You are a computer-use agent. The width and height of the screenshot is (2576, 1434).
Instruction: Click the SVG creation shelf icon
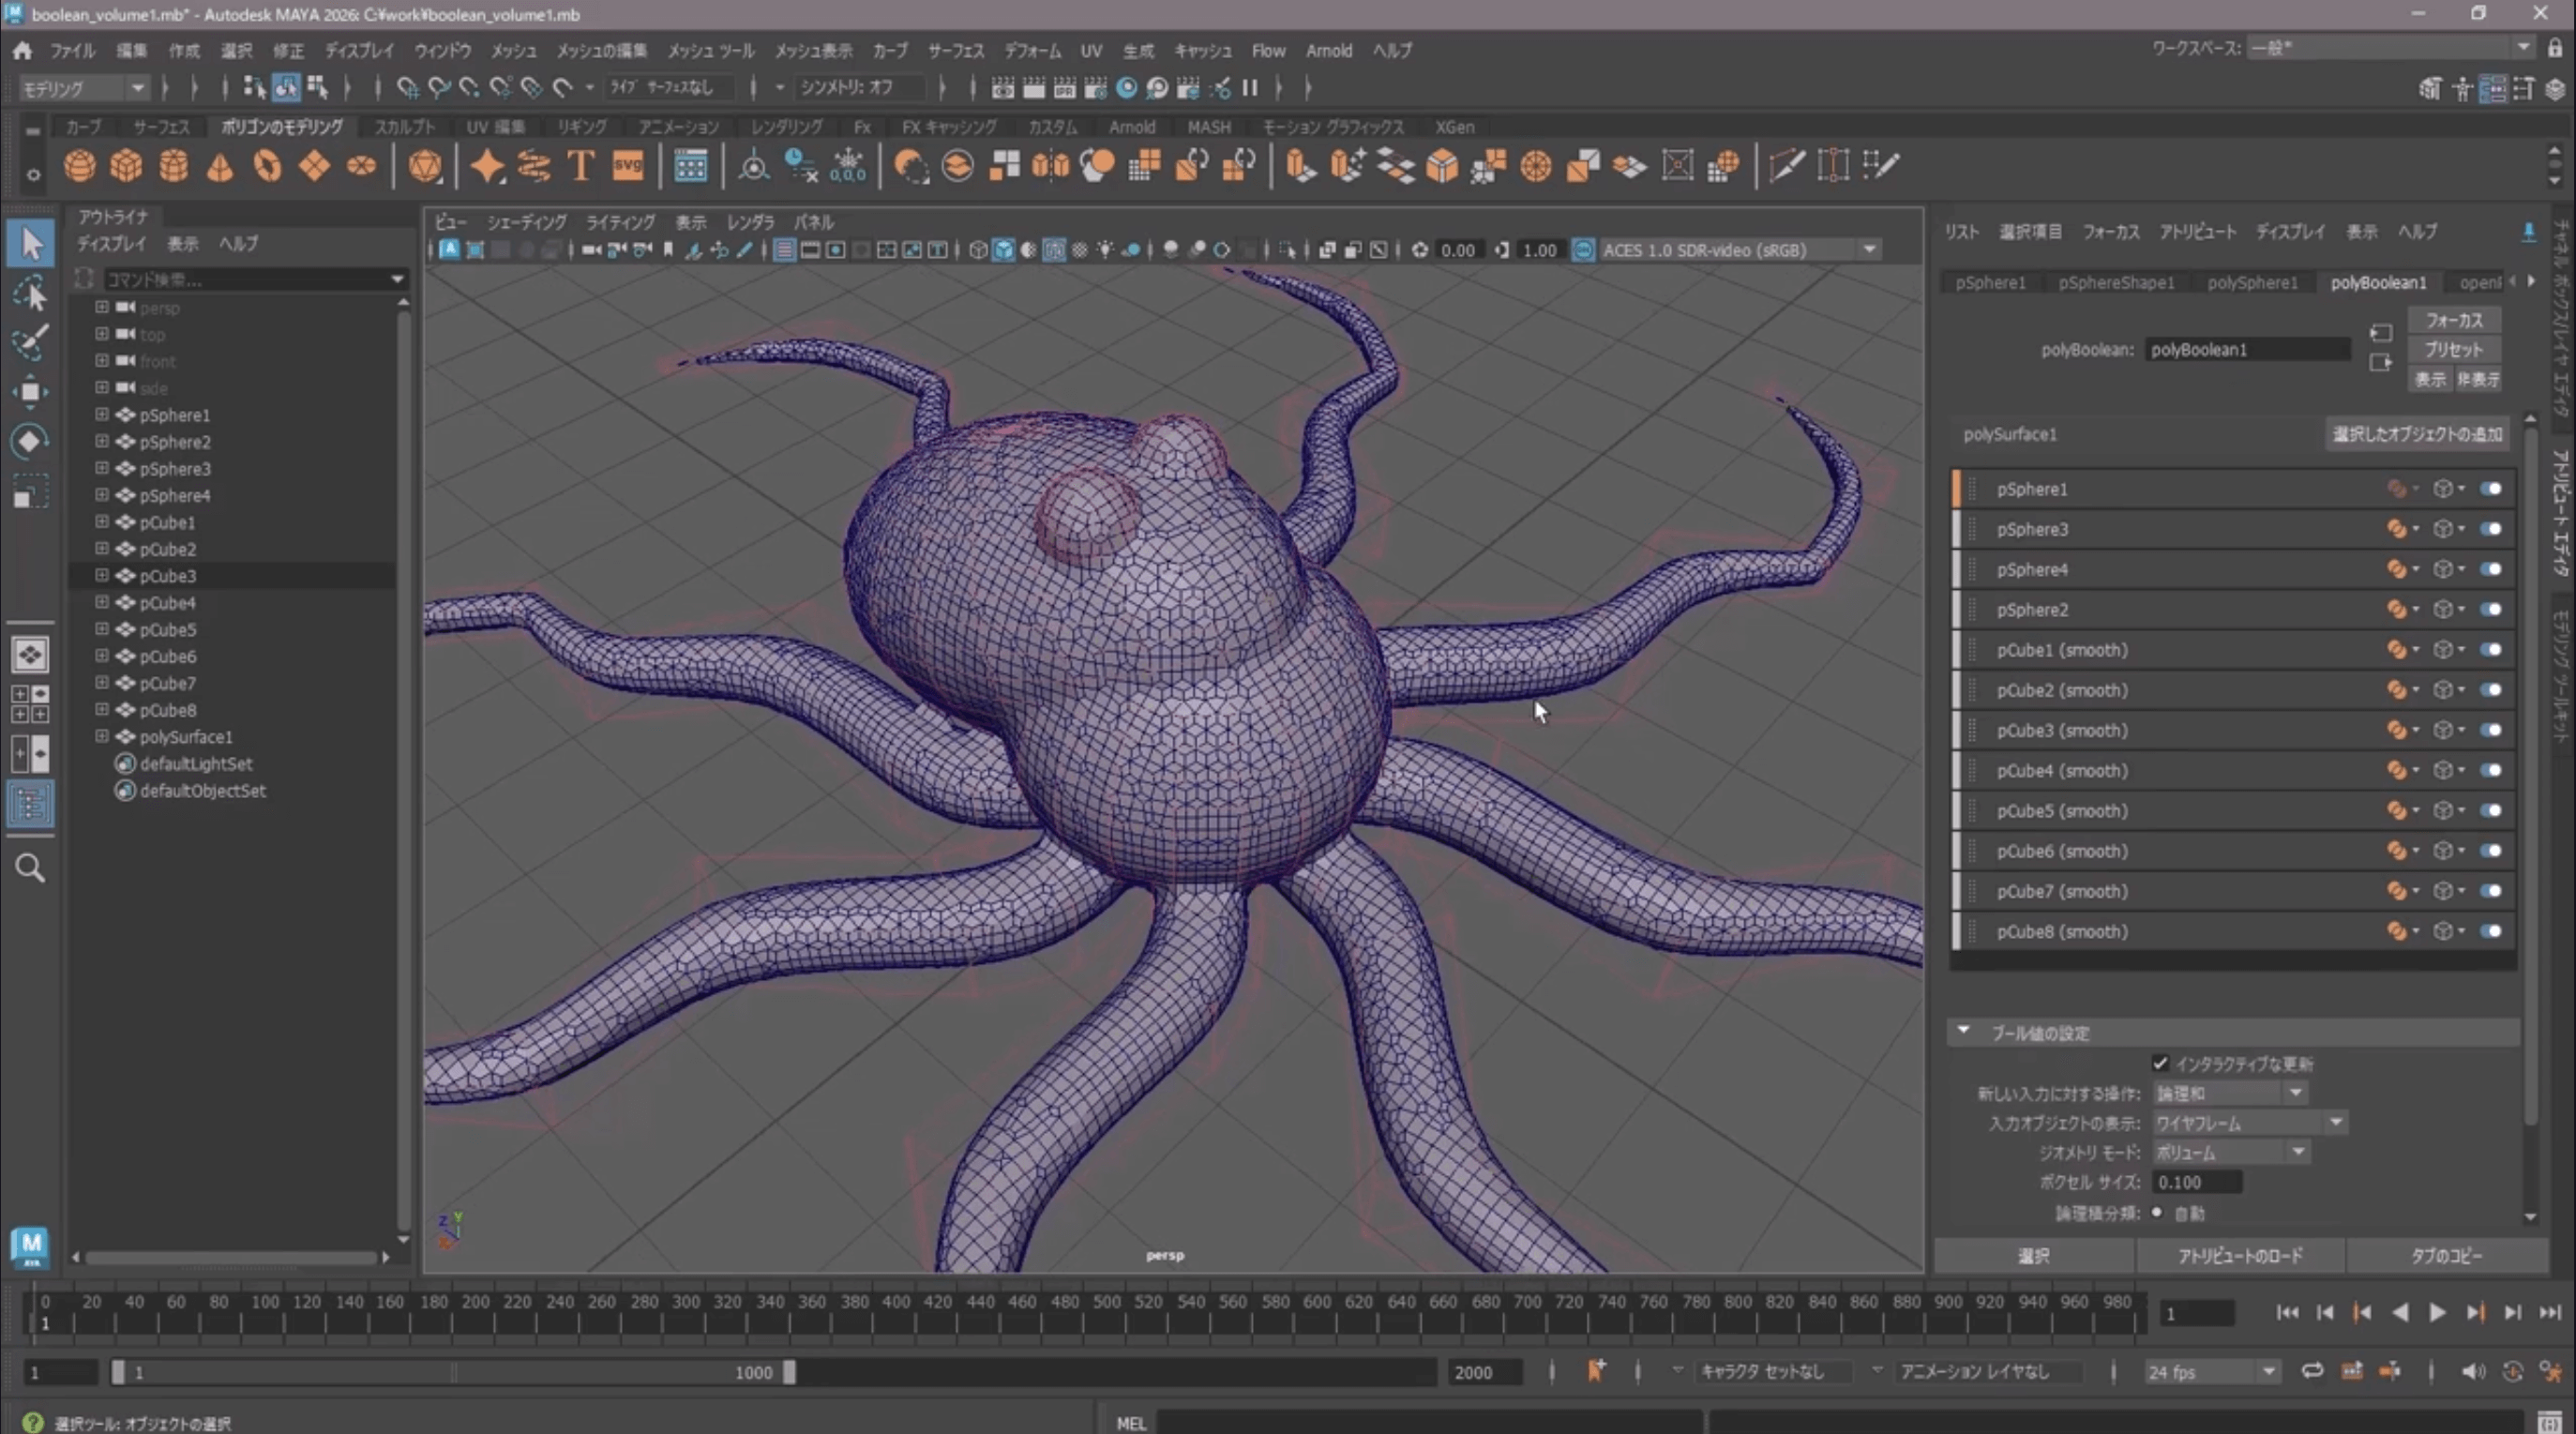click(x=628, y=166)
